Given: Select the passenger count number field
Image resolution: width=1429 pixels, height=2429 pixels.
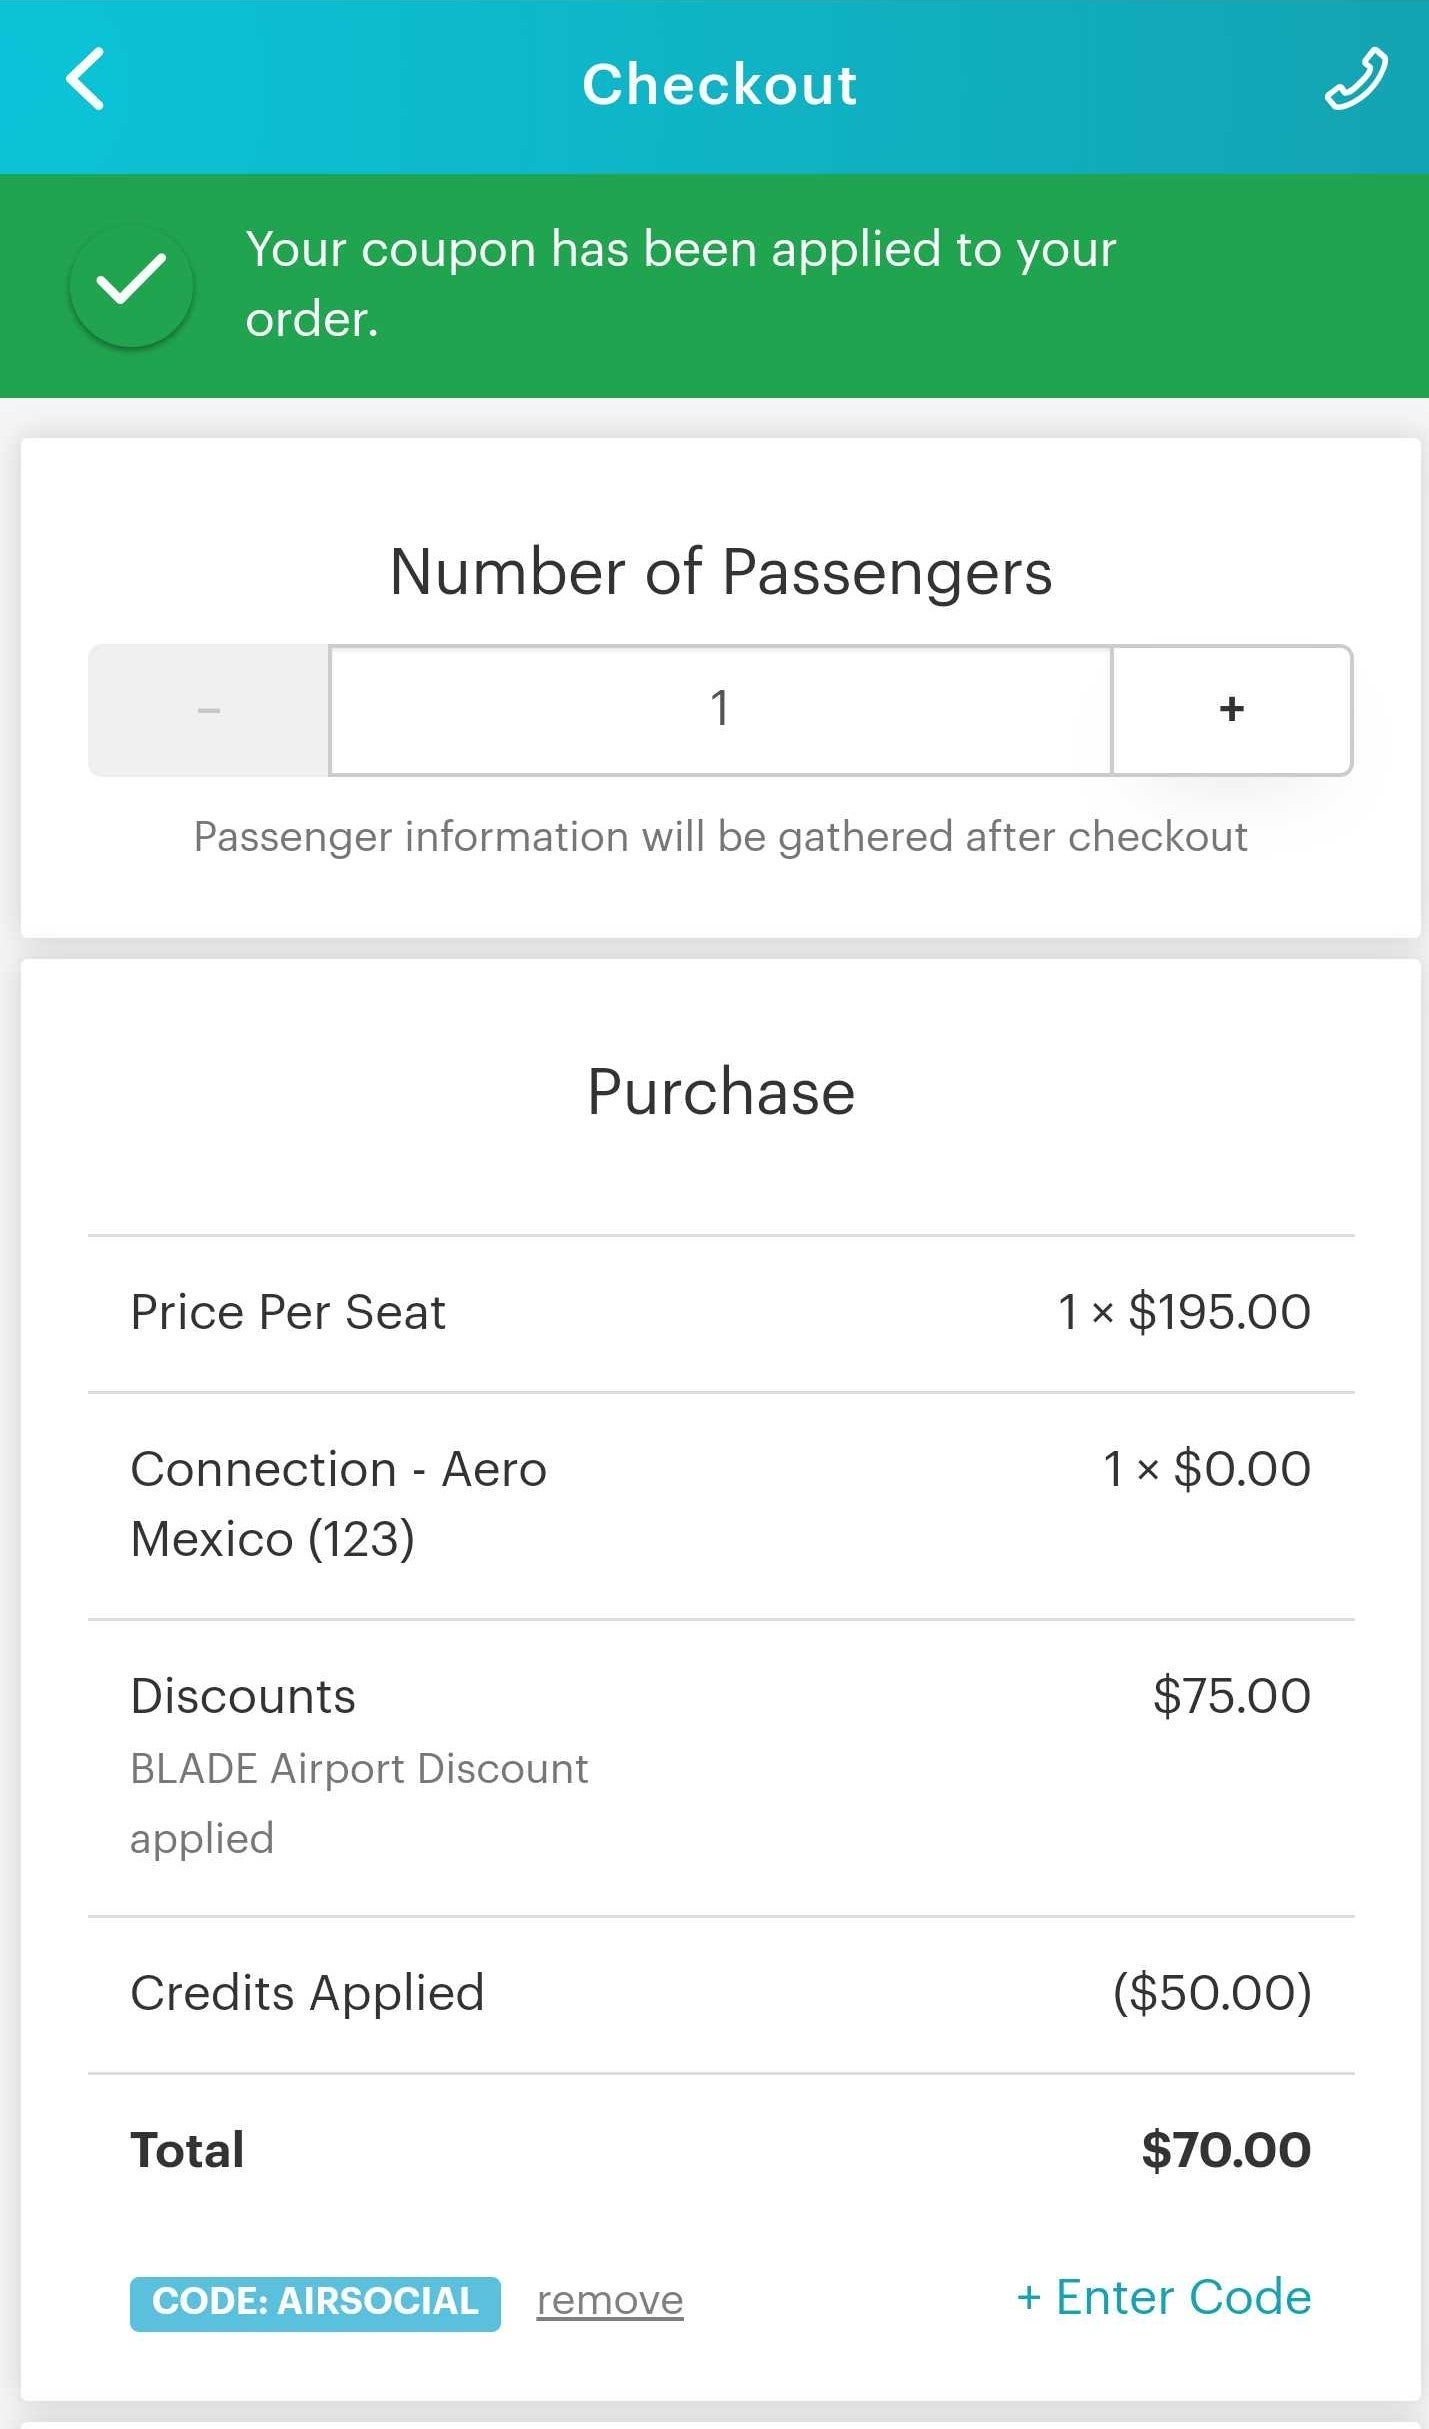Looking at the screenshot, I should pos(720,711).
